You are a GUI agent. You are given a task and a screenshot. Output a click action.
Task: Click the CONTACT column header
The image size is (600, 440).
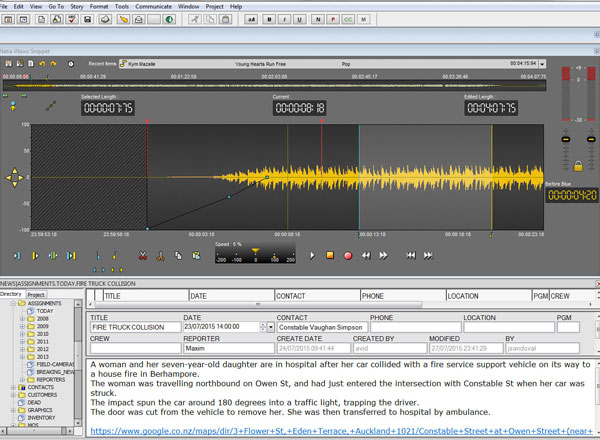pyautogui.click(x=318, y=296)
